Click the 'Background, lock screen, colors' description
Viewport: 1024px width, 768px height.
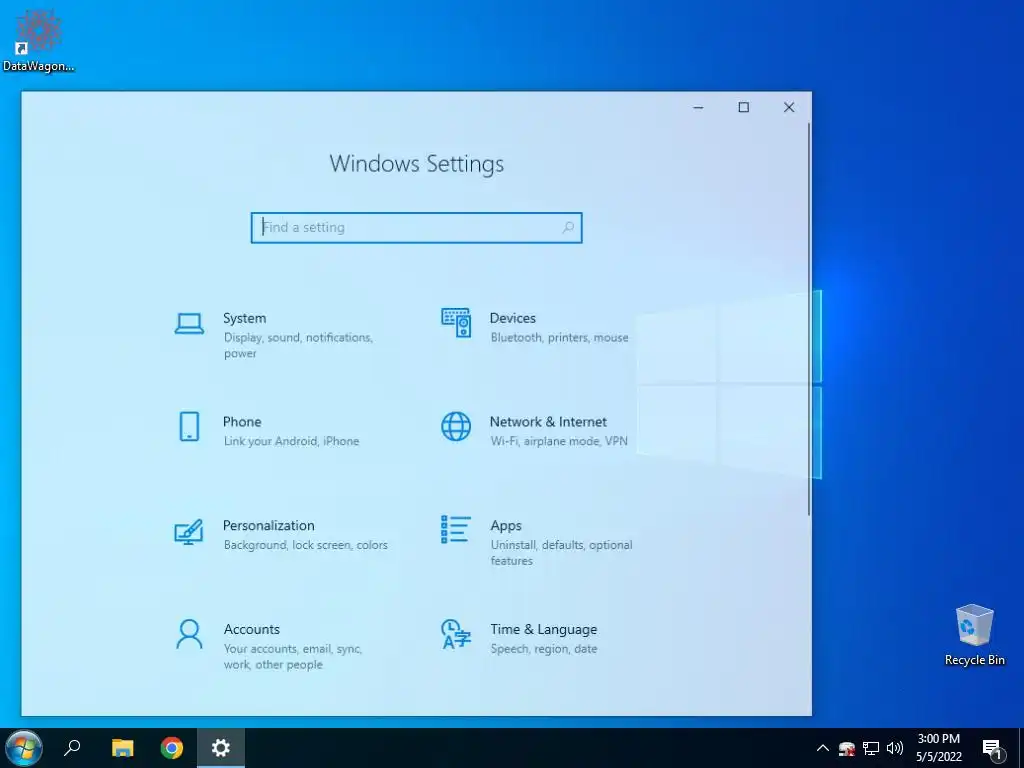306,545
